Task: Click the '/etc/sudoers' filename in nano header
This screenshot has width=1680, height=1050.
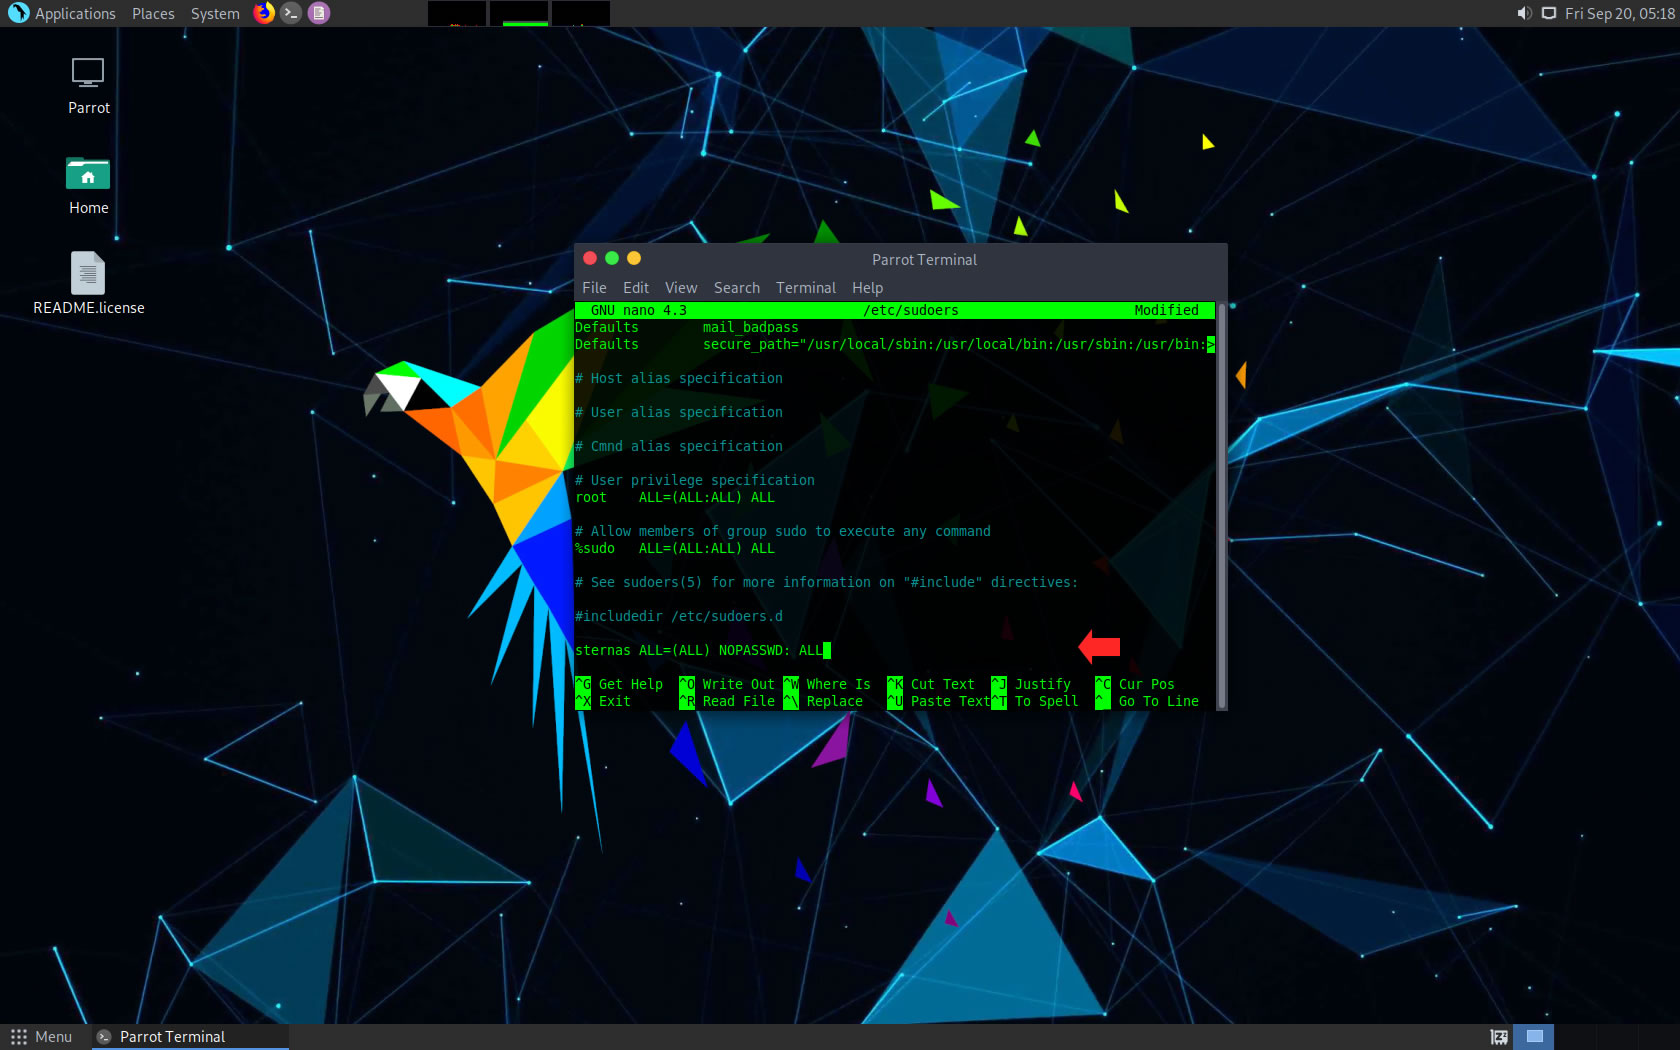Action: 910,310
